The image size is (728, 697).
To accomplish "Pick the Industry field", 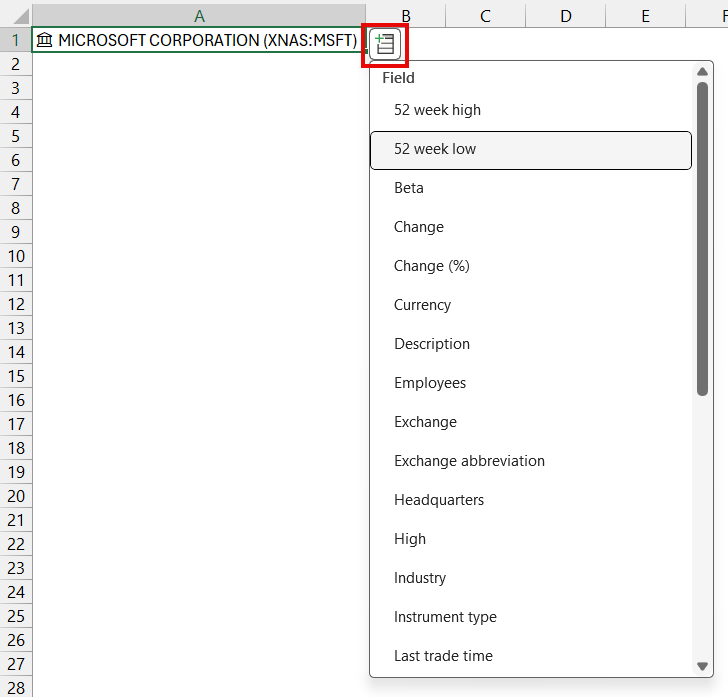I will tap(531, 578).
